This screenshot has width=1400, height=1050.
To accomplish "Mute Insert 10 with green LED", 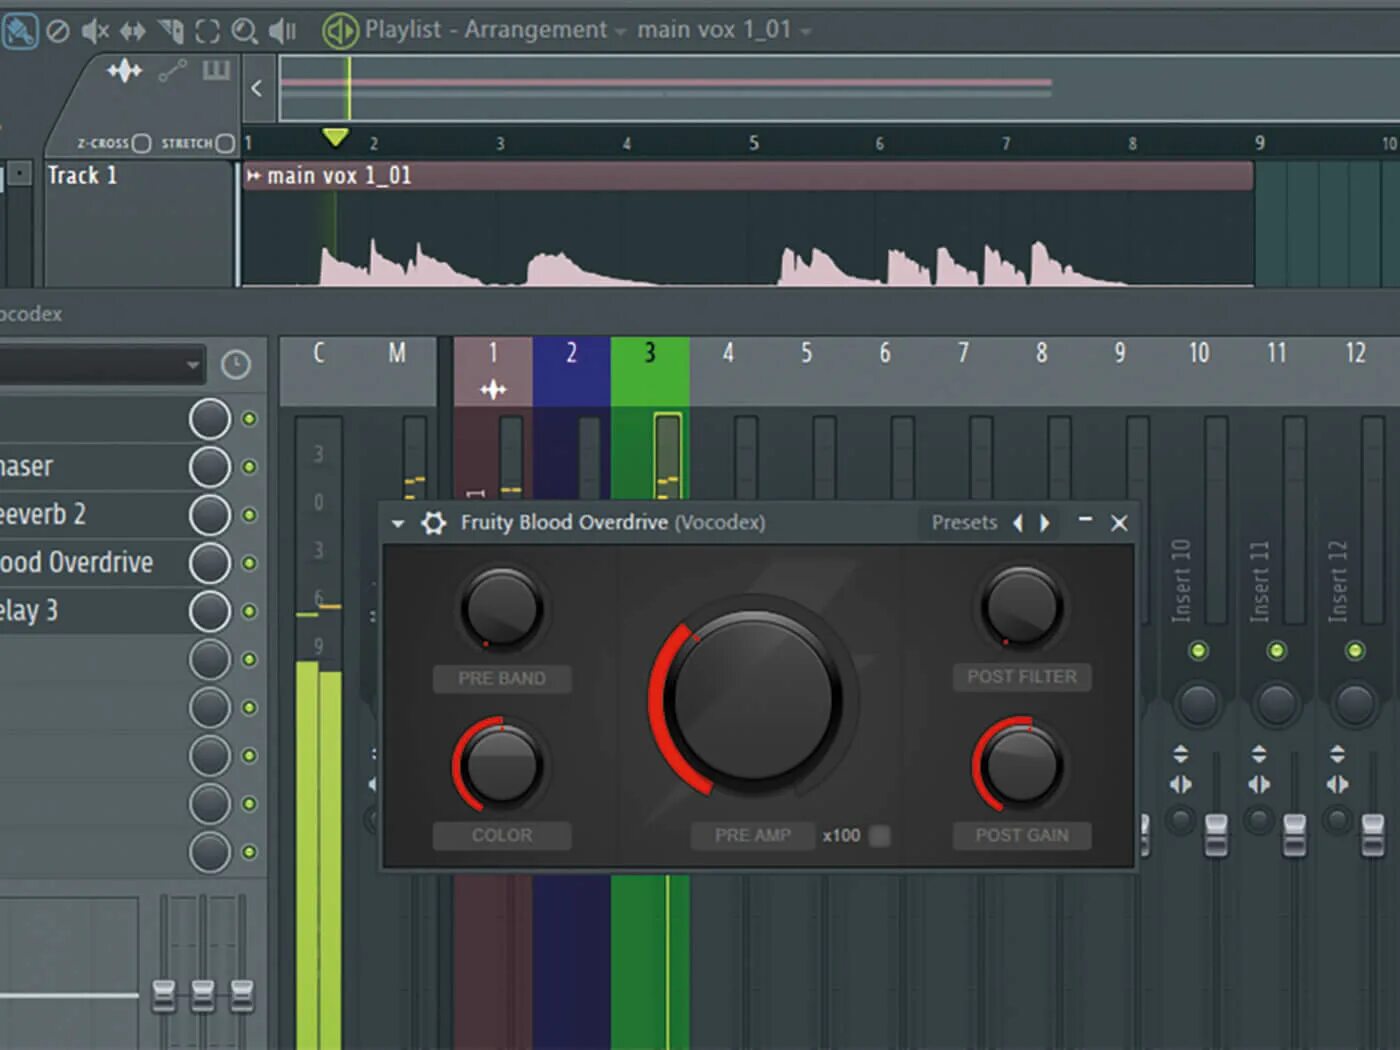I will tap(1198, 651).
